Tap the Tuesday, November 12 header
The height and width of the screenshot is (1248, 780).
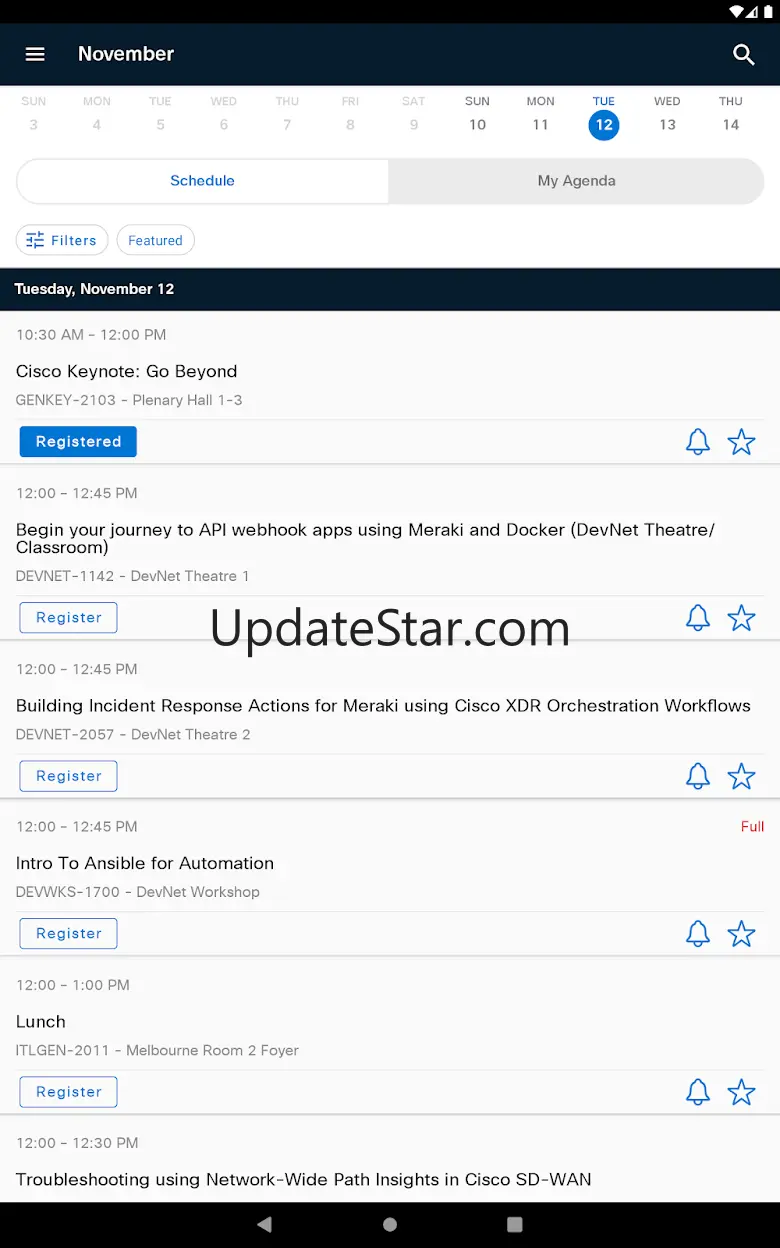coord(94,289)
